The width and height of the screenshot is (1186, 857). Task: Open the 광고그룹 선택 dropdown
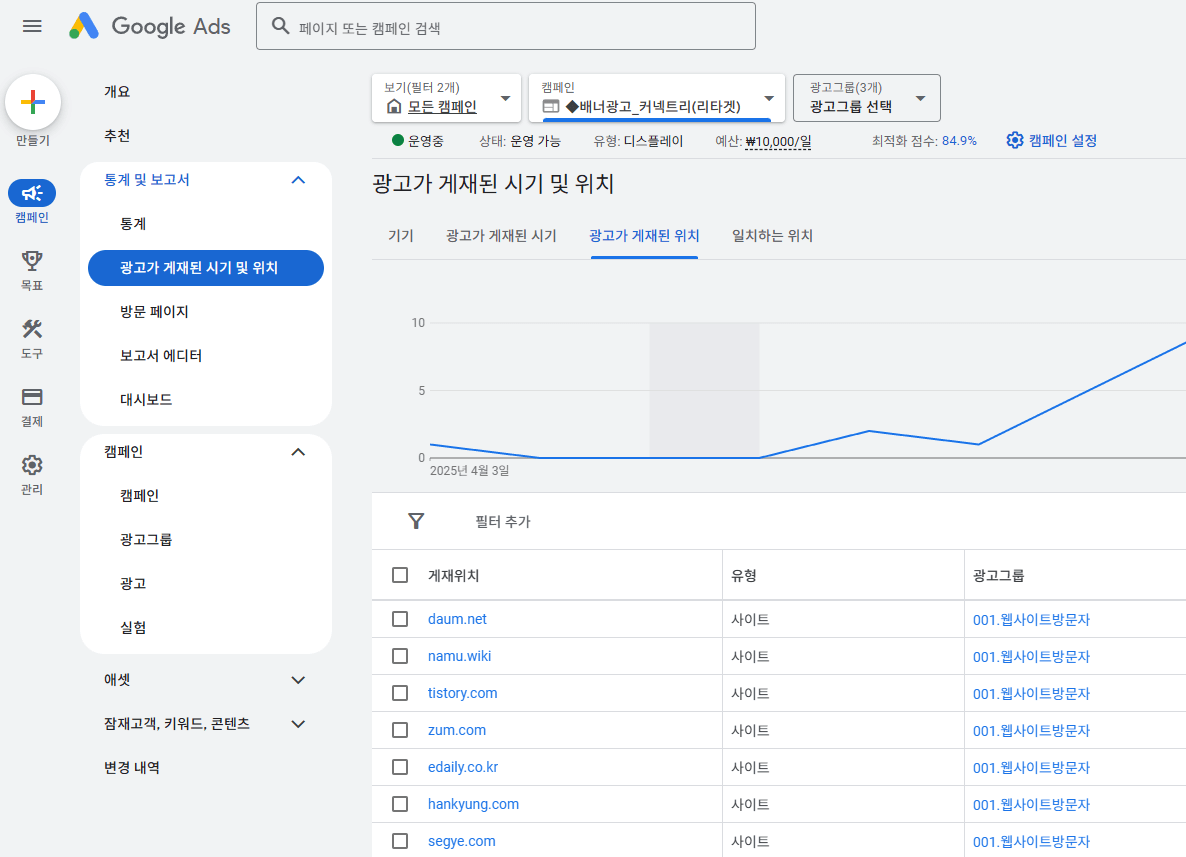[867, 98]
